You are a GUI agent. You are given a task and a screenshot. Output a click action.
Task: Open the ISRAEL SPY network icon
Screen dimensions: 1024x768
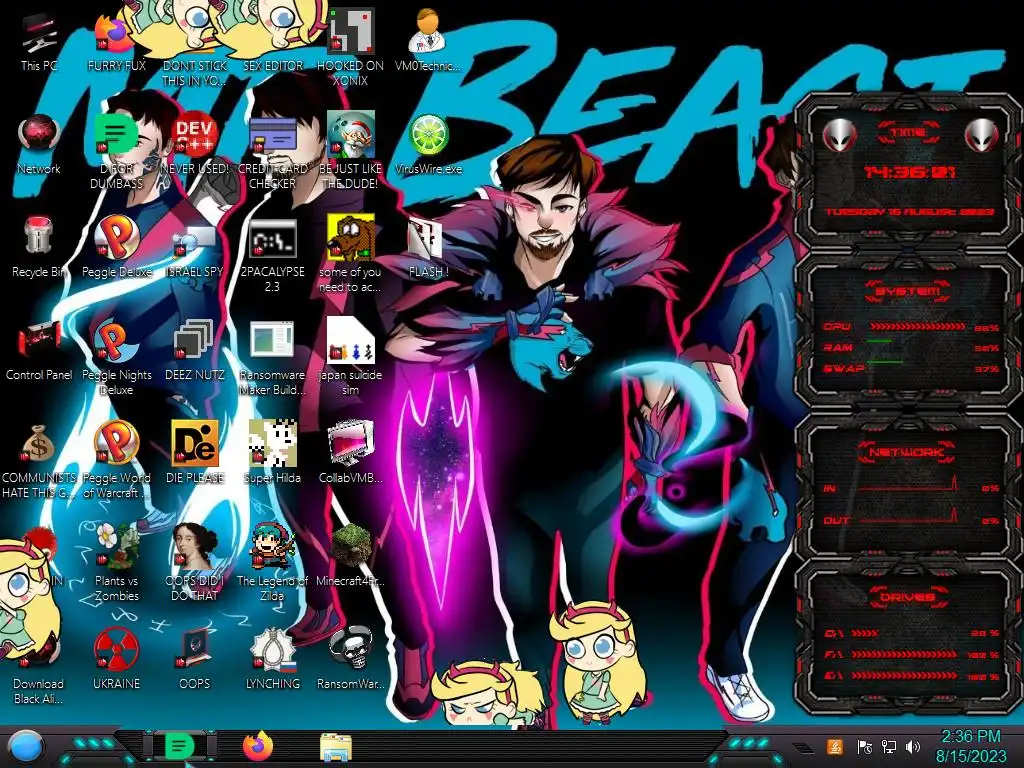pyautogui.click(x=194, y=240)
